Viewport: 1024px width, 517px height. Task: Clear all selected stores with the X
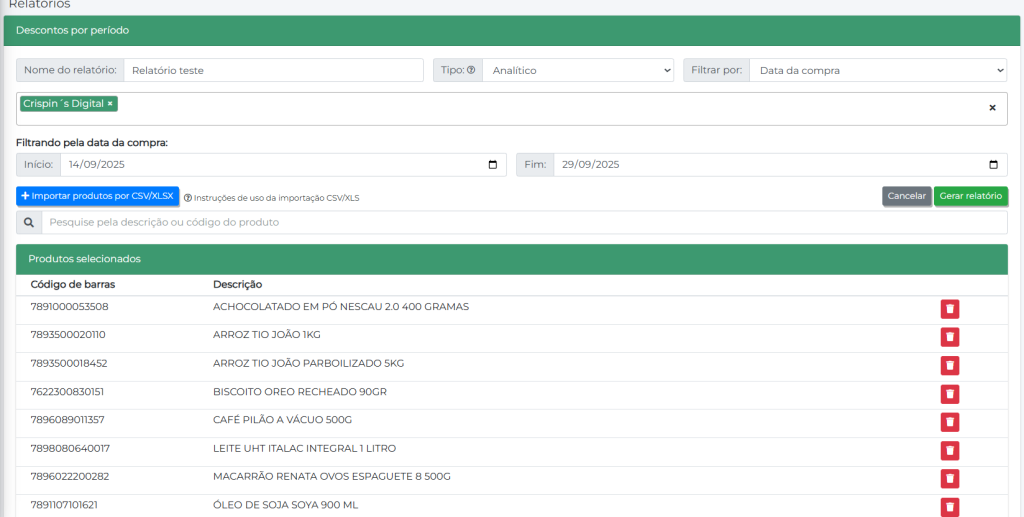pyautogui.click(x=992, y=108)
